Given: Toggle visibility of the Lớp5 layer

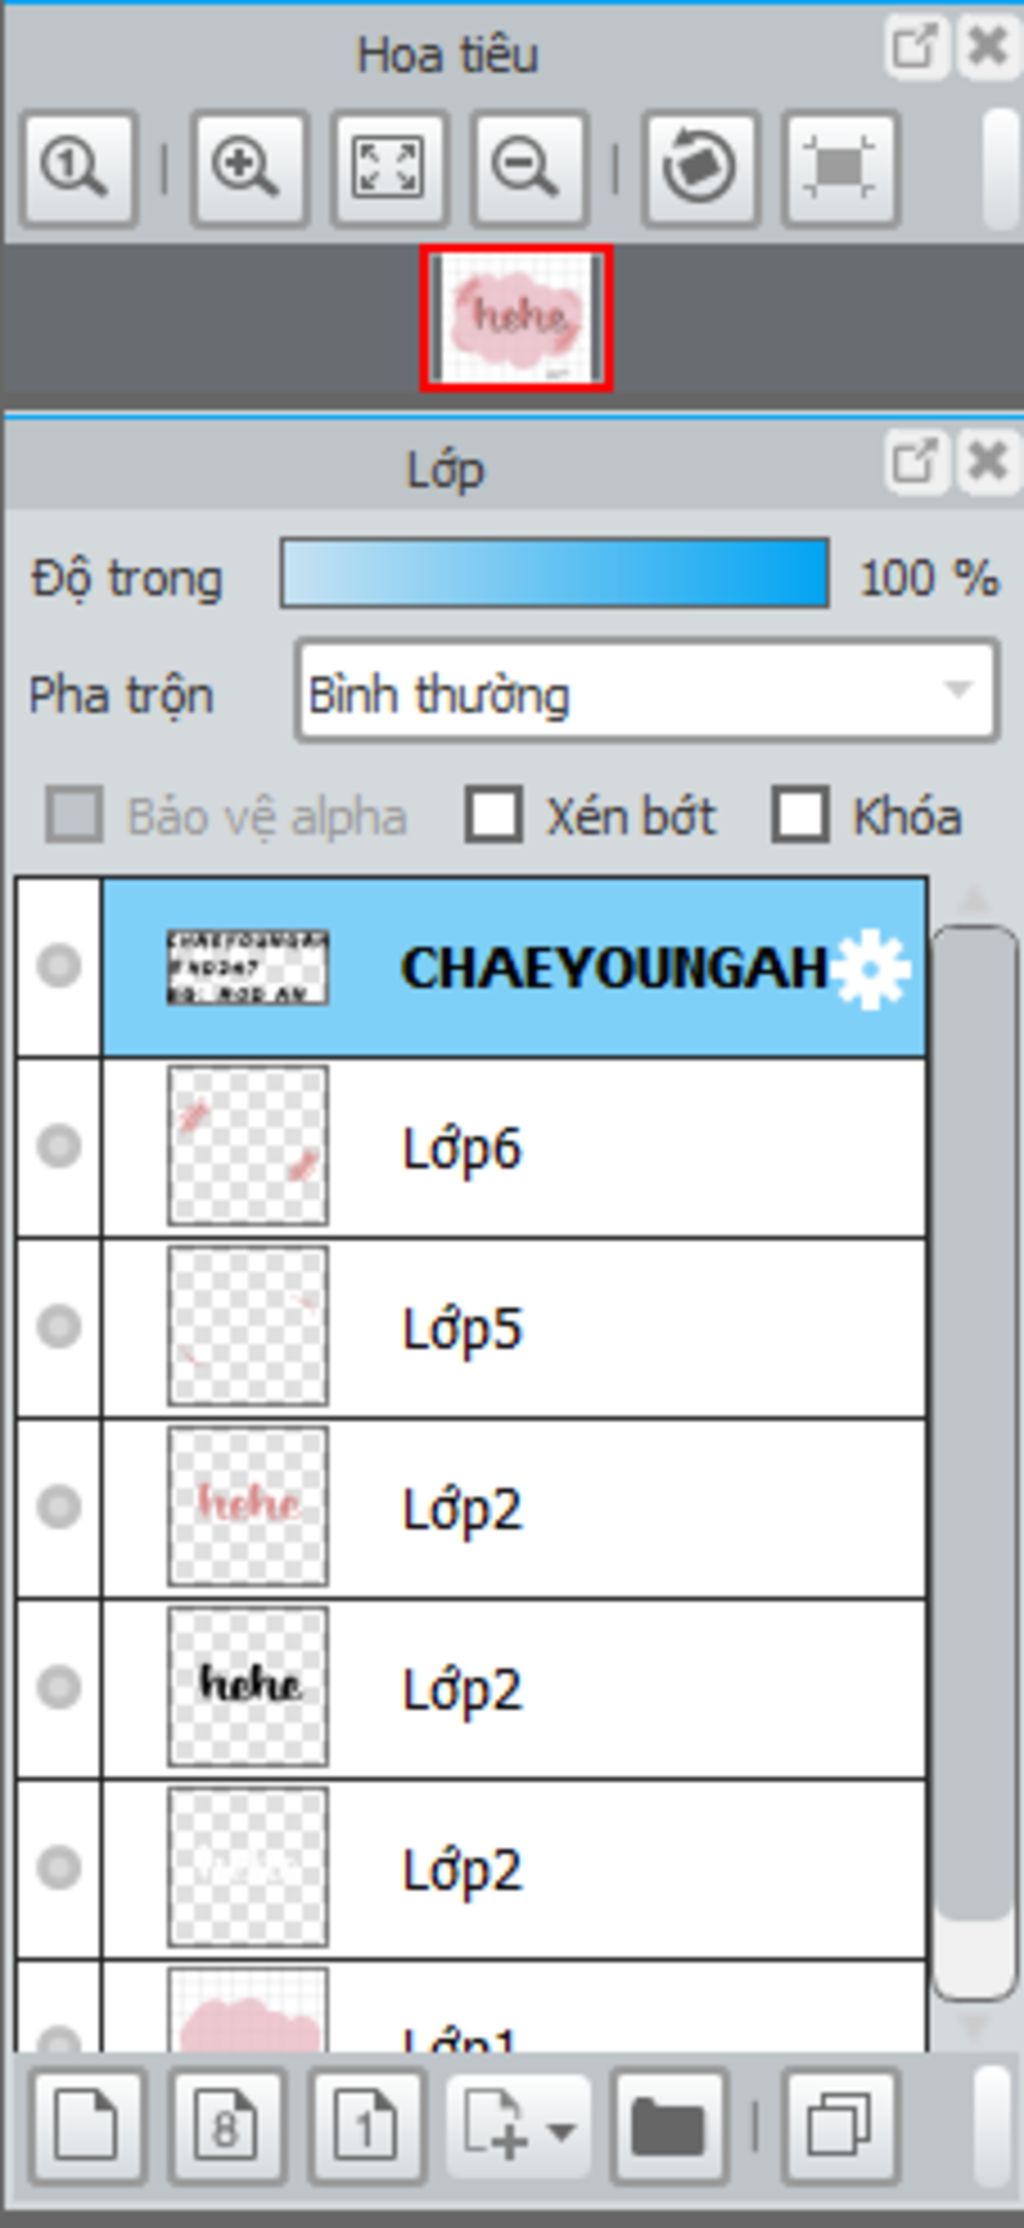Looking at the screenshot, I should pos(59,1327).
